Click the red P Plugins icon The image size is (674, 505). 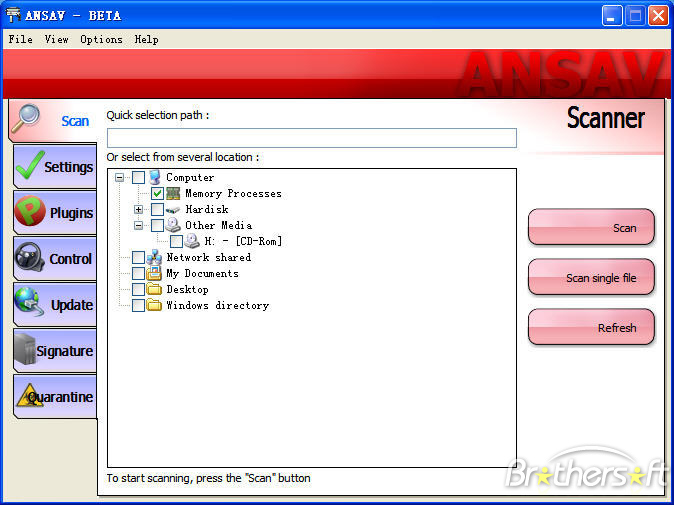[x=30, y=211]
